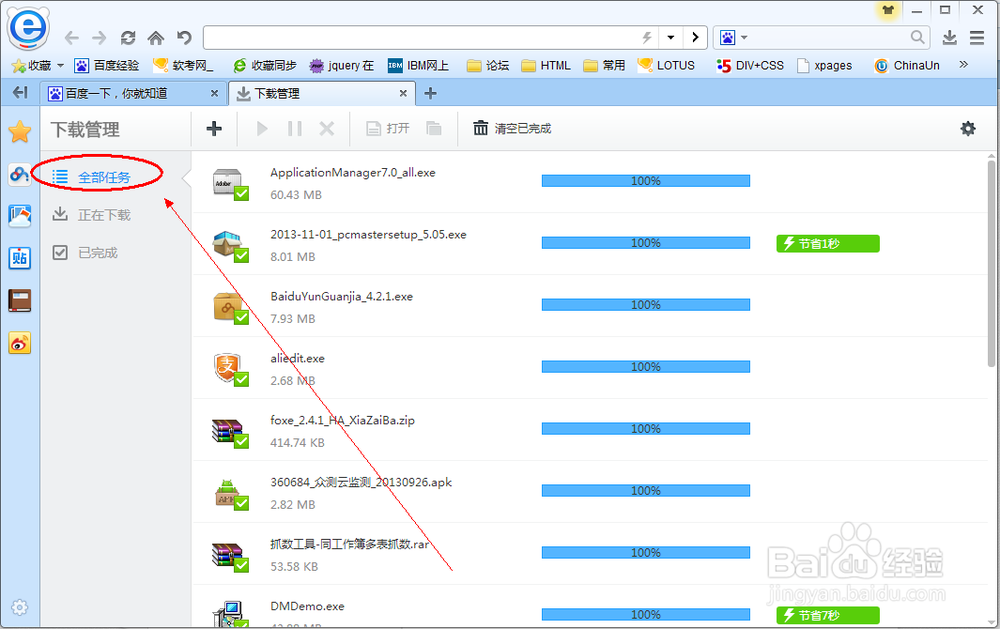The image size is (1000, 629).
Task: Collapse sidebar with the left arrow icon
Action: point(20,93)
